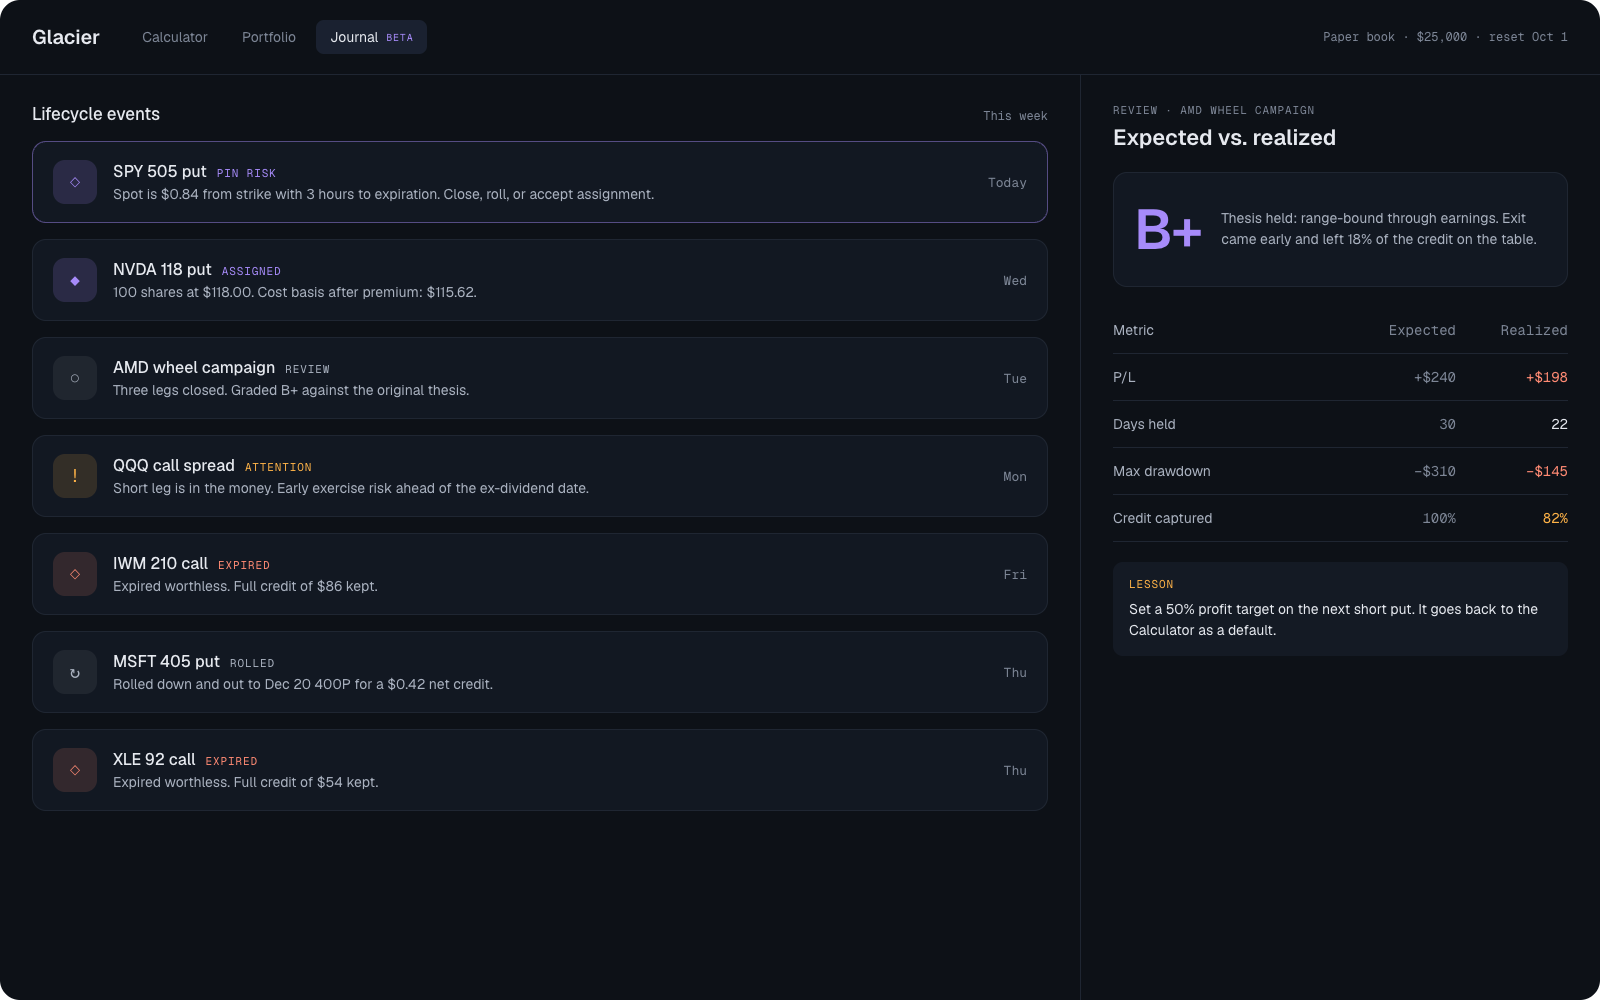Click the expected P/L value +$240
This screenshot has width=1600, height=1000.
pyautogui.click(x=1435, y=377)
